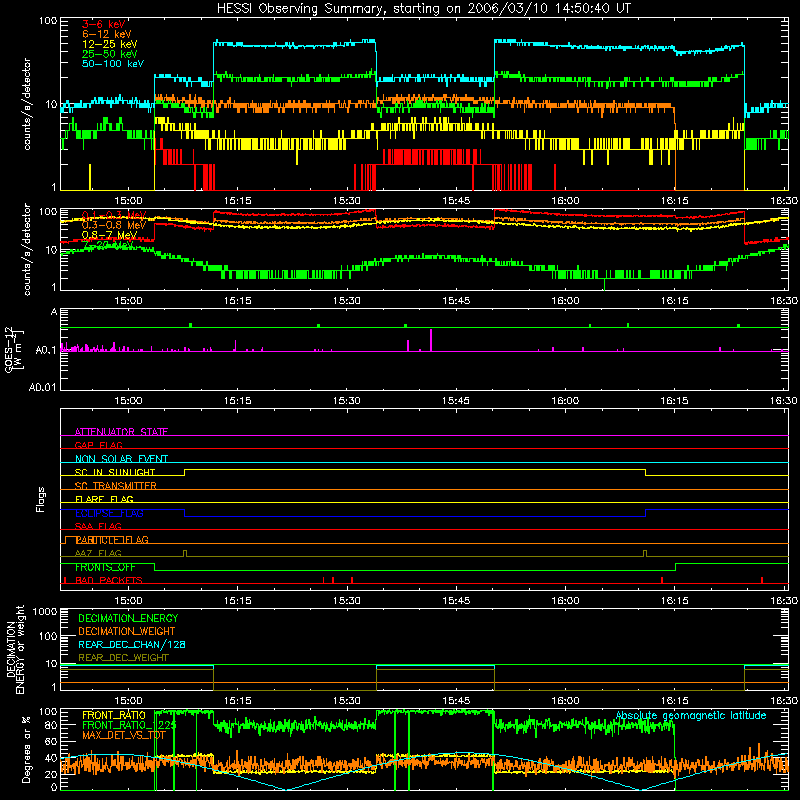Viewport: 800px width, 800px height.
Task: Click 16:00 time label under top panel
Action: [565, 201]
